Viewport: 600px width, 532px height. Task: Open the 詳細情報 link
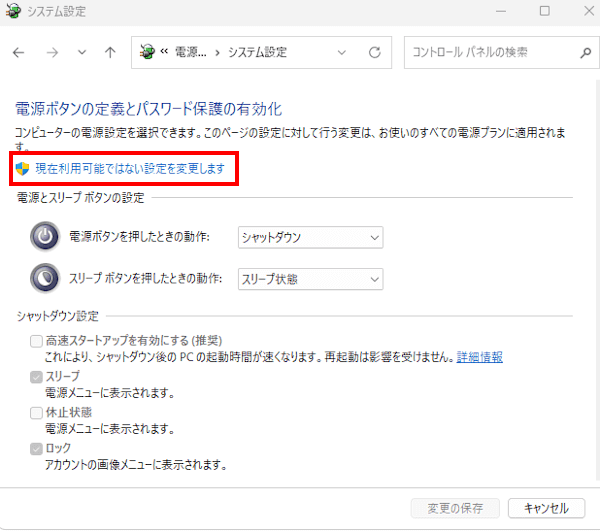[x=479, y=357]
